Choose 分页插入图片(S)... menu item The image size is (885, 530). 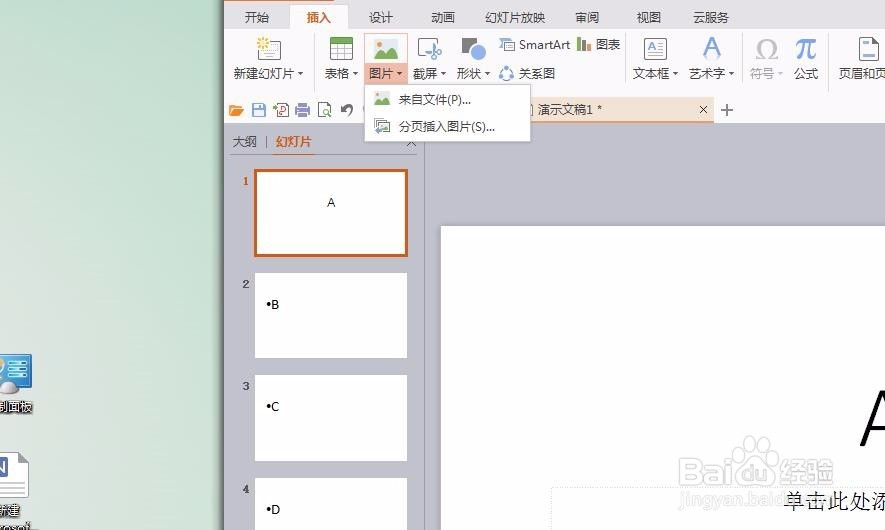tap(446, 126)
